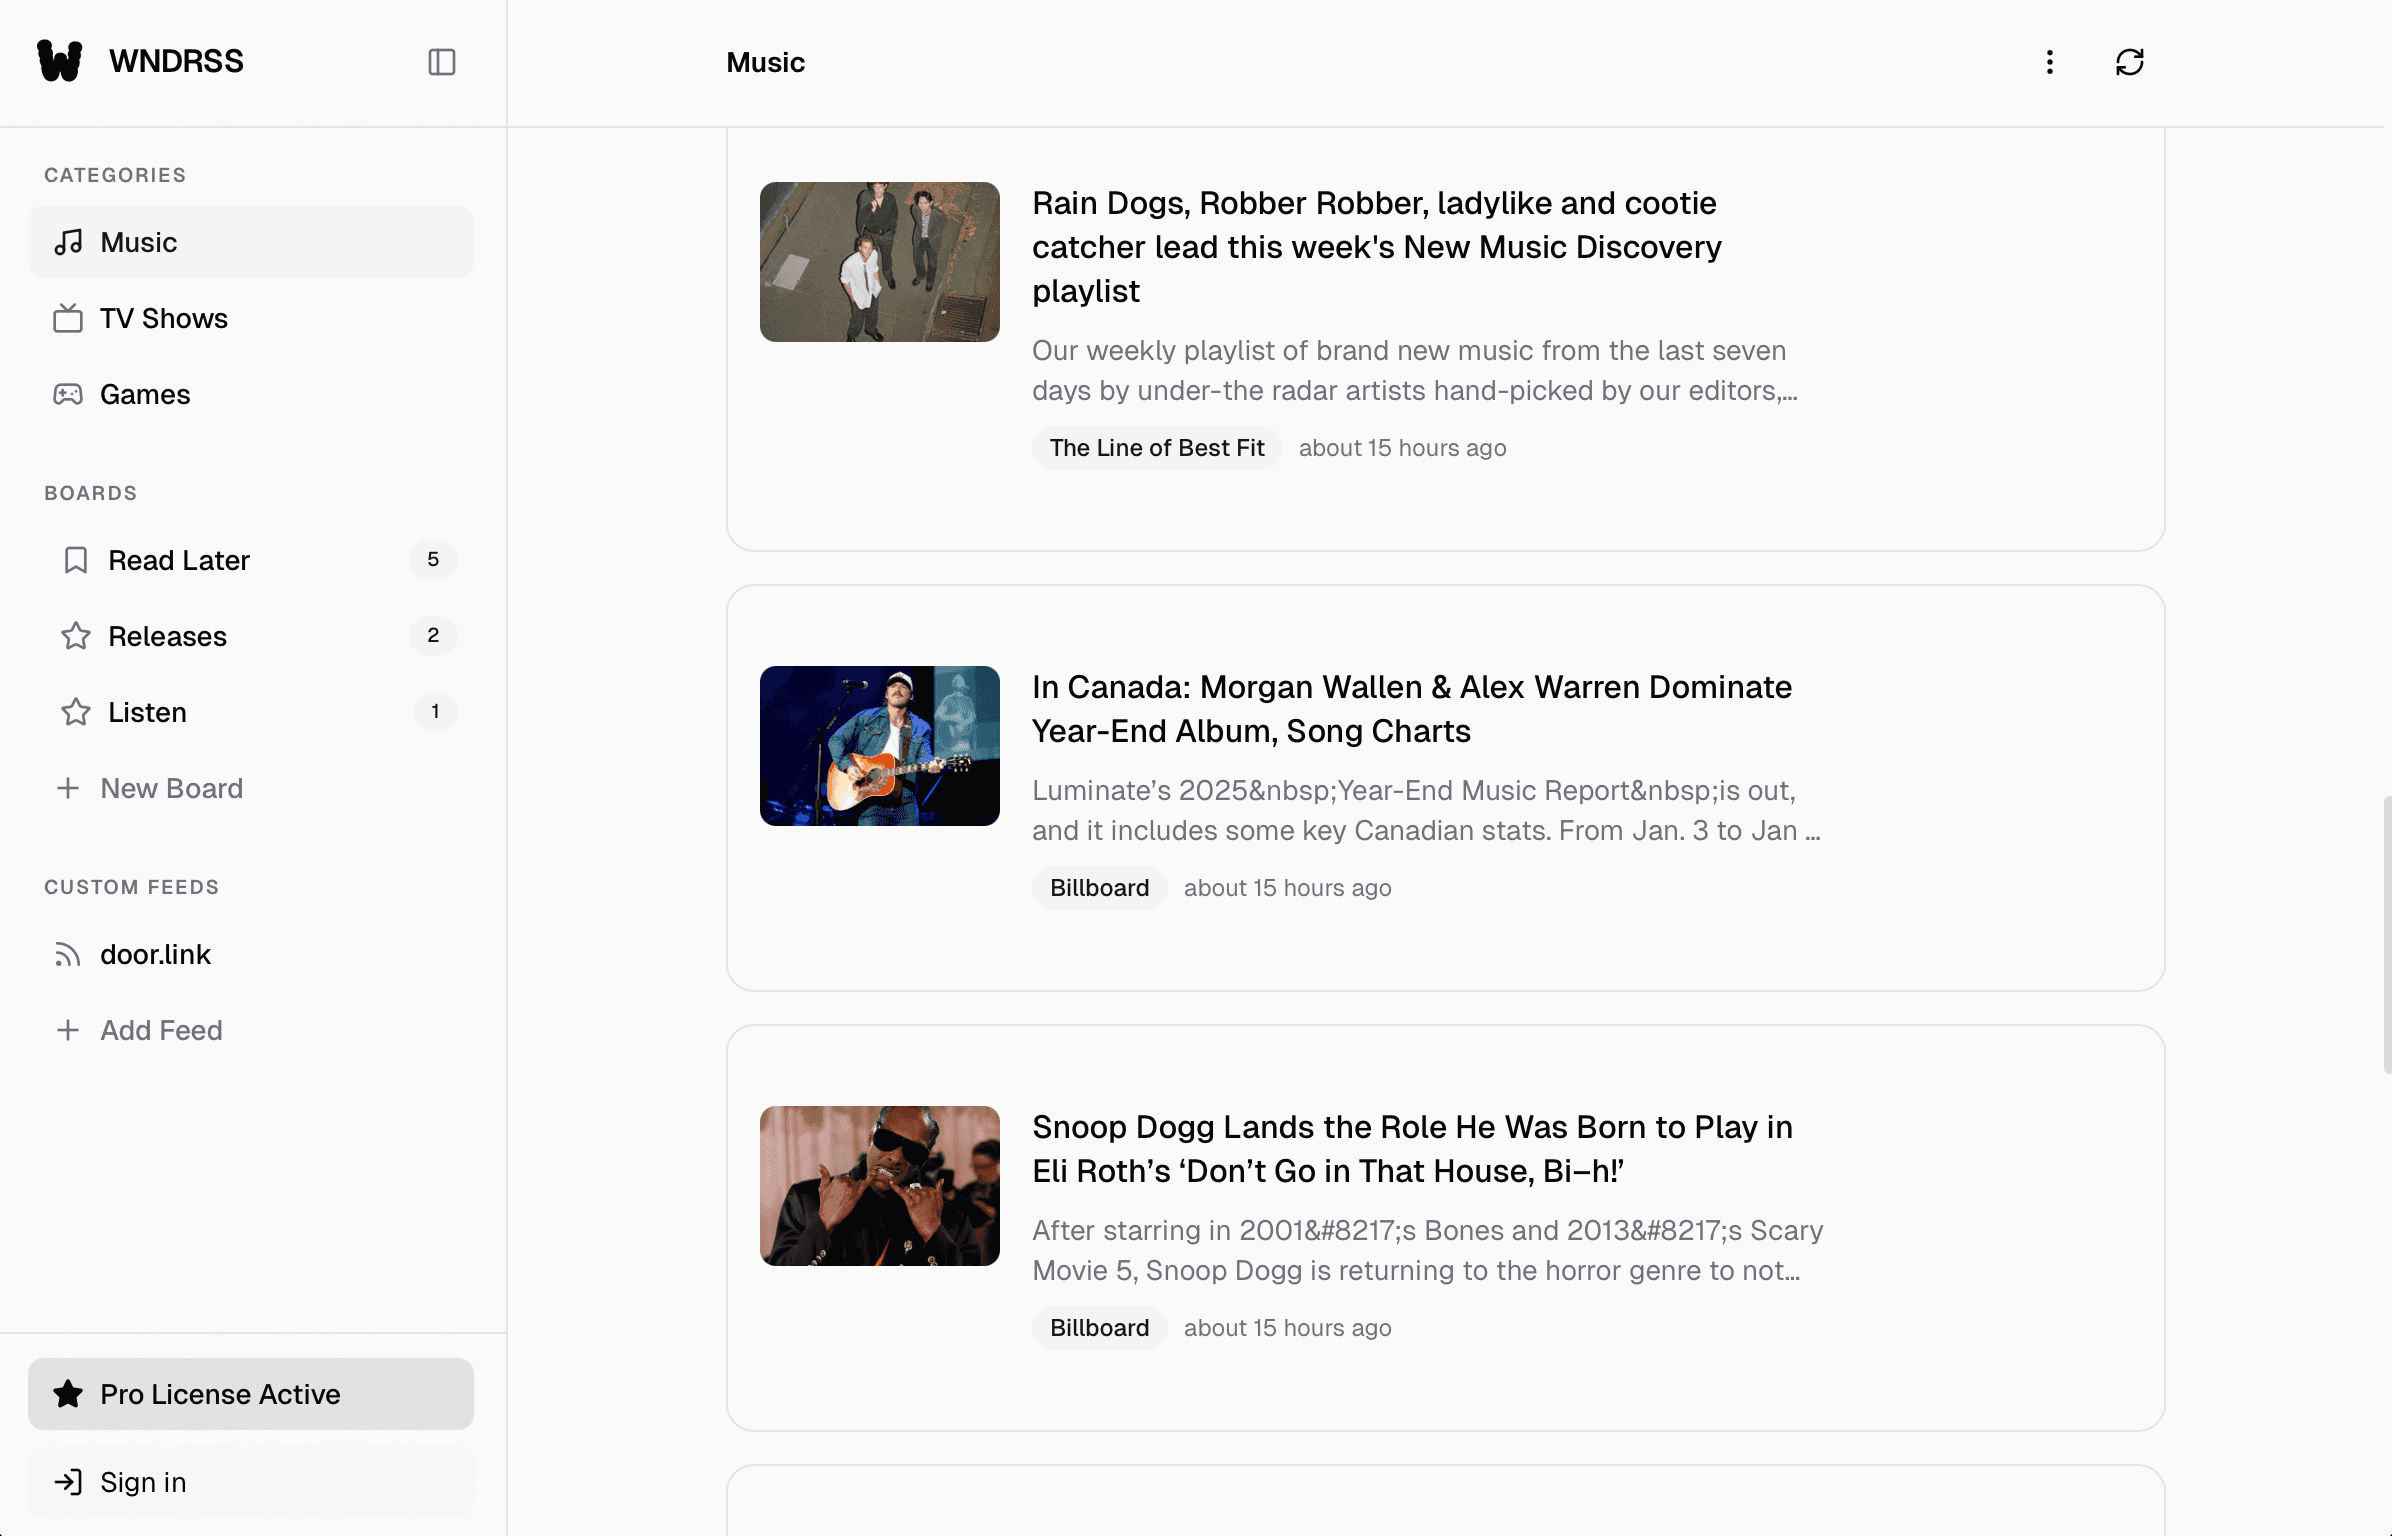Open the three-dot options menu
Viewport: 2392px width, 1536px height.
[x=2049, y=62]
